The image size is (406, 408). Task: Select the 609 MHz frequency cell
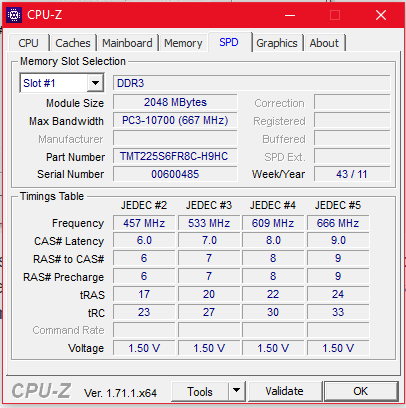click(273, 223)
